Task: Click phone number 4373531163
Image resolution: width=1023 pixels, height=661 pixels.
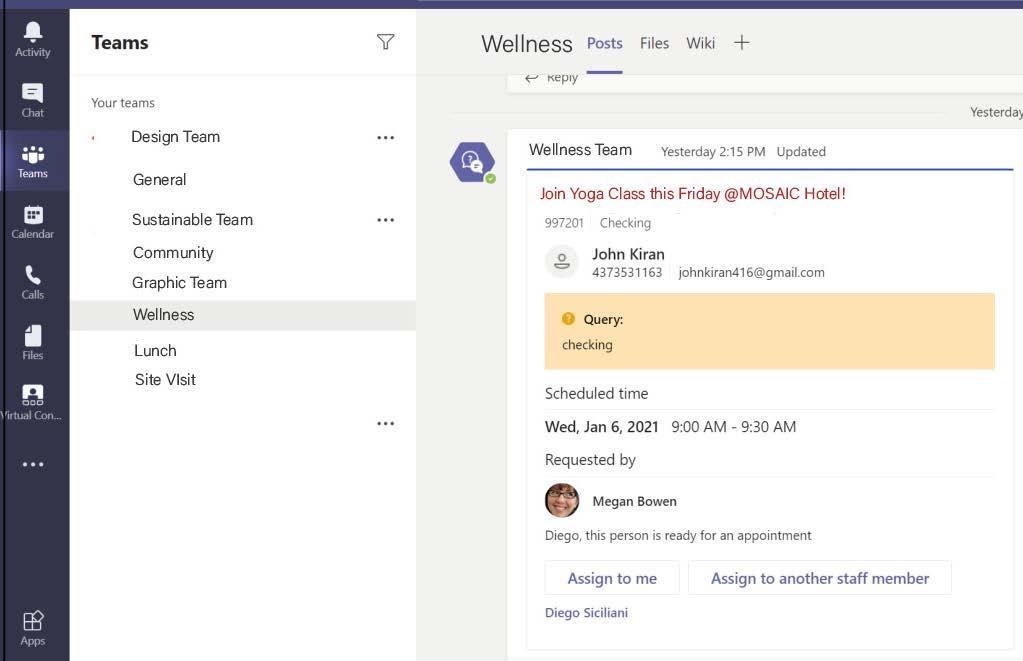Action: pos(627,273)
